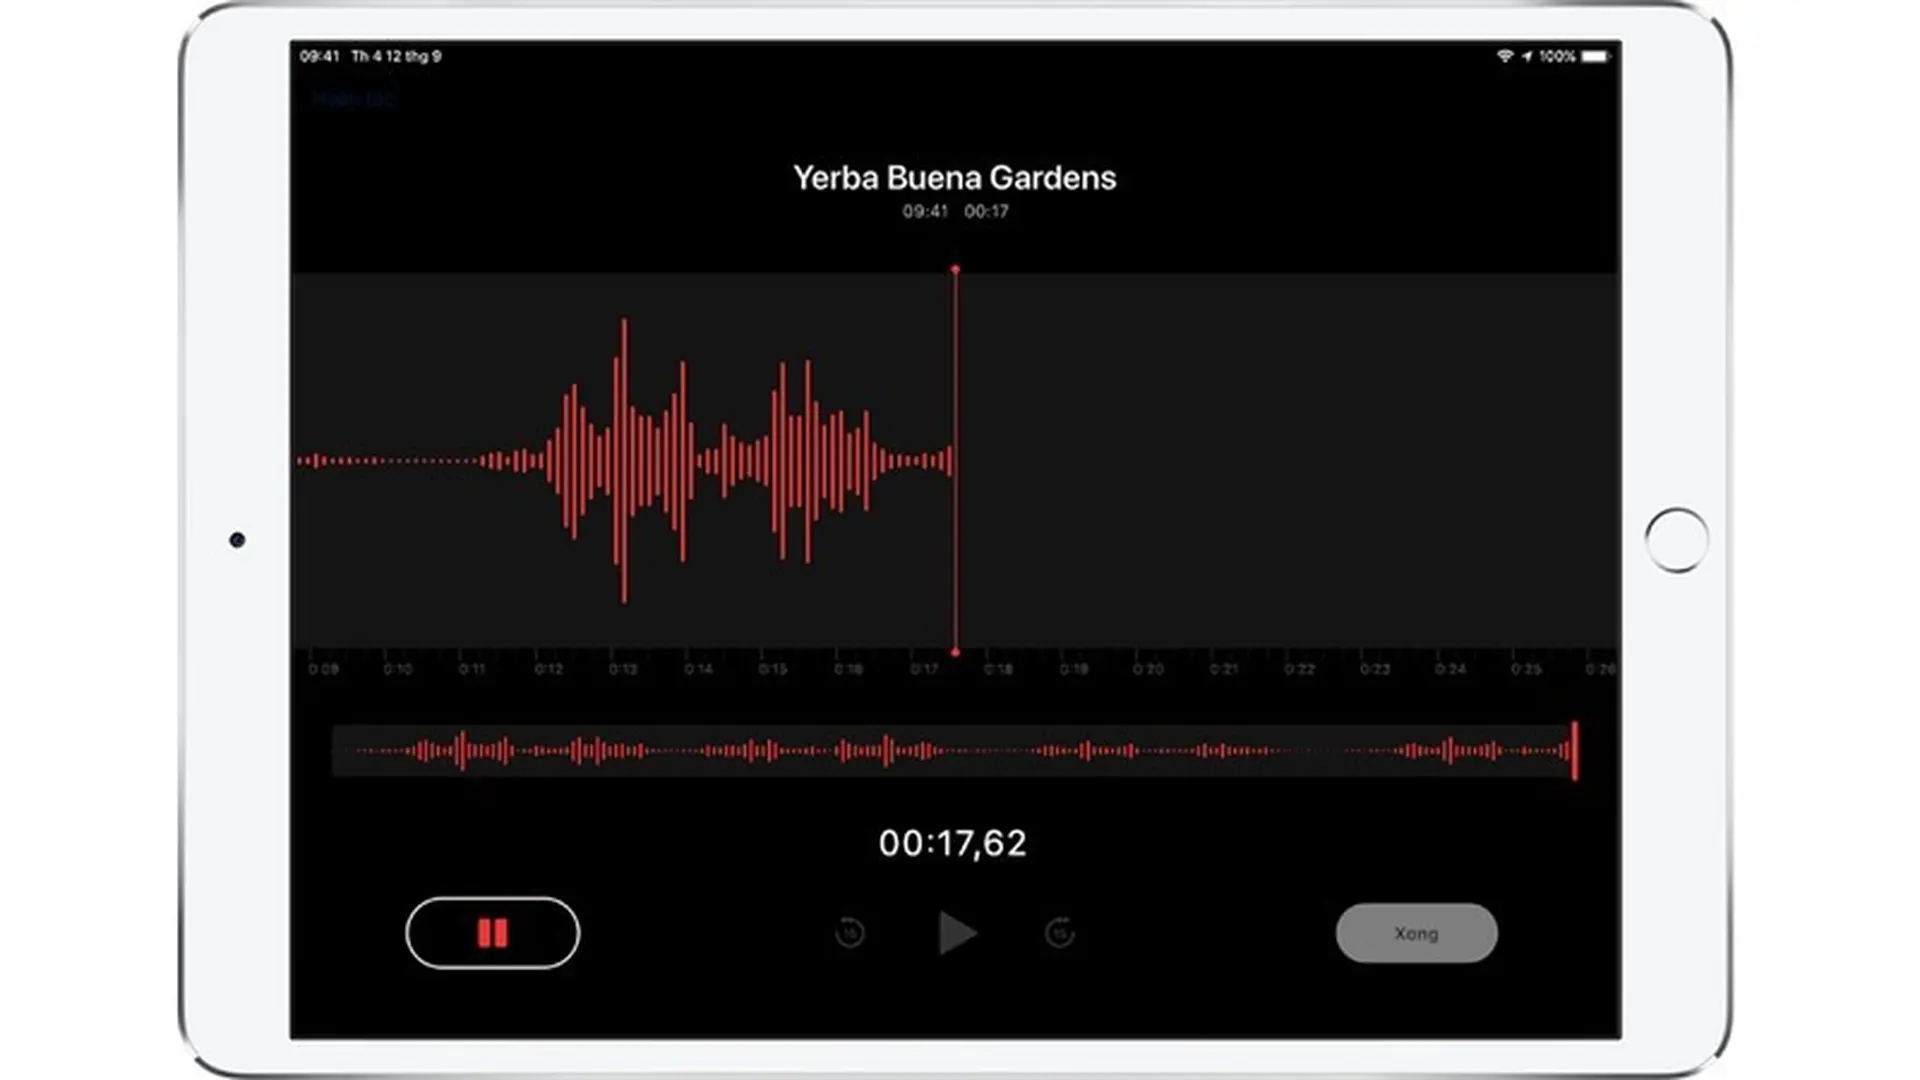1920x1080 pixels.
Task: Tap the 0:10 mark on the time ruler
Action: tap(398, 669)
